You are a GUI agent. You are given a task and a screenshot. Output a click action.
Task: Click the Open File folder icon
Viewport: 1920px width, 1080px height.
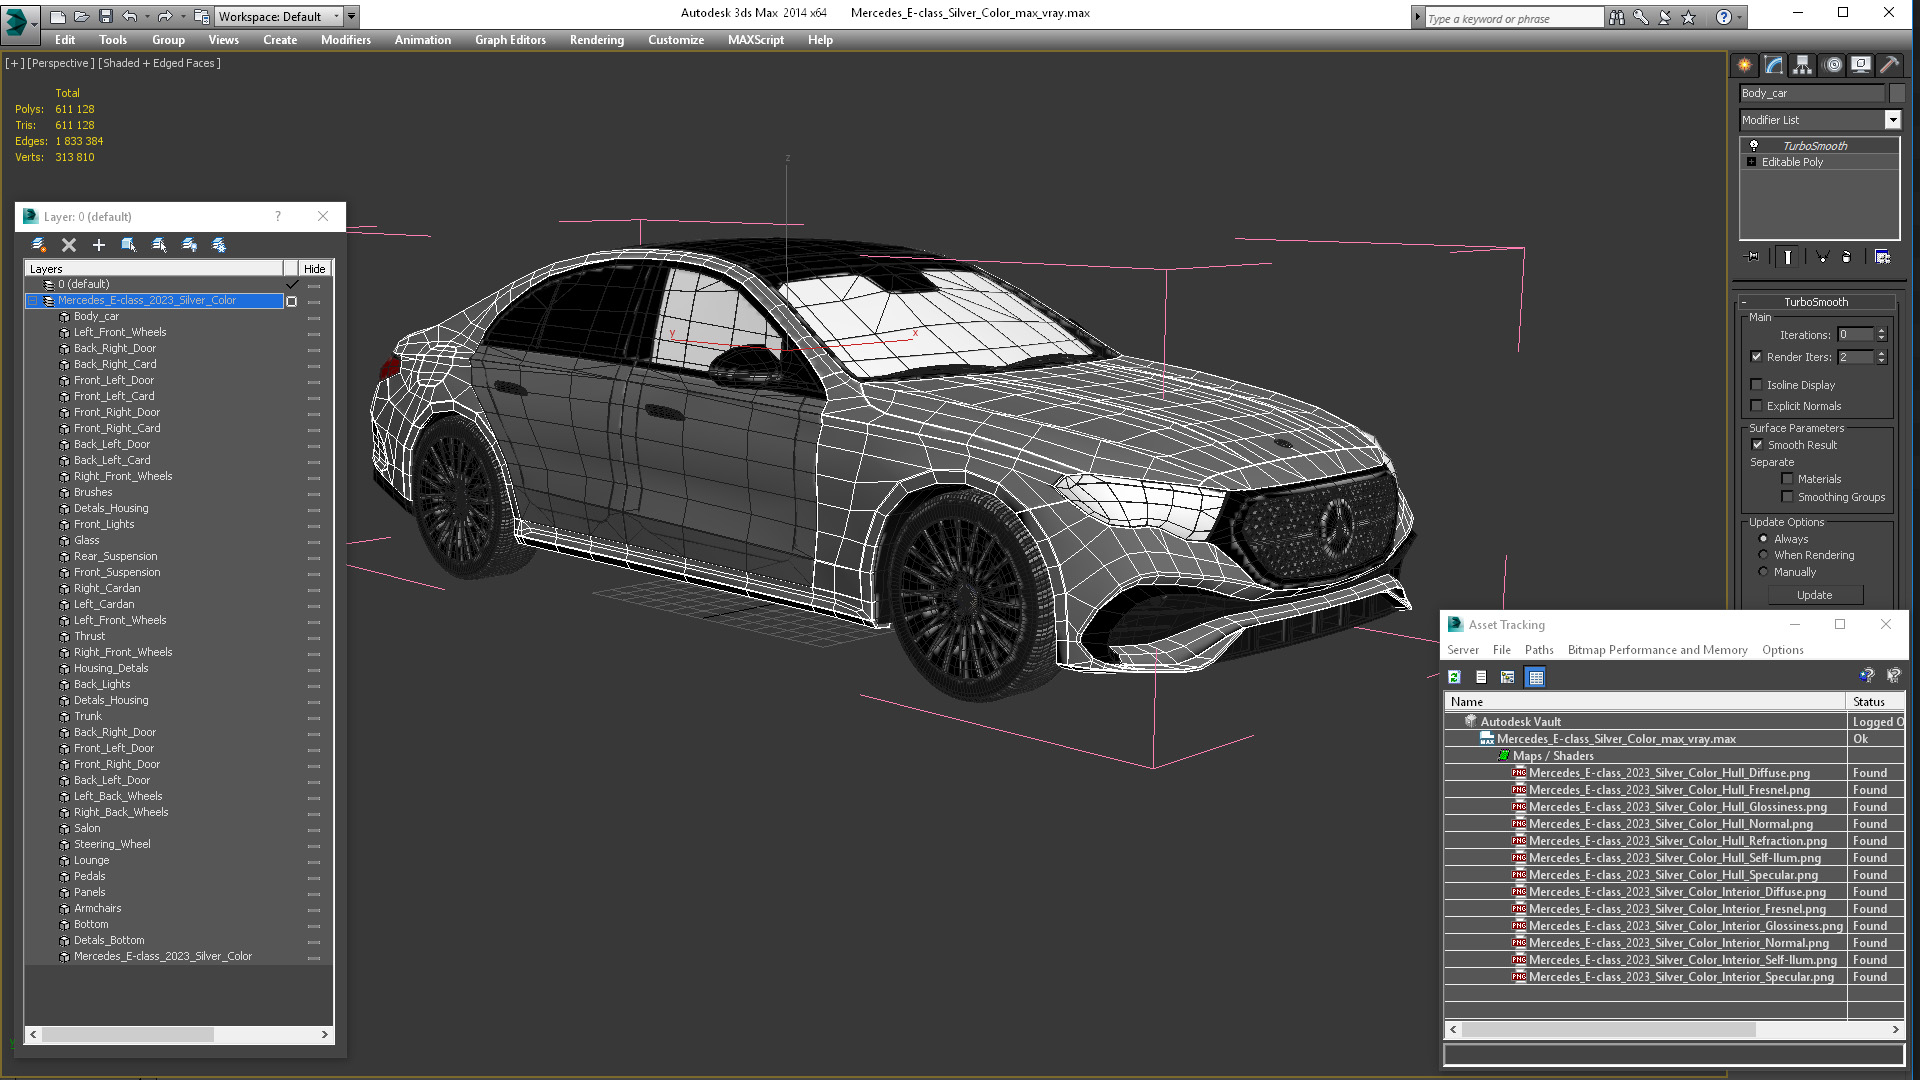pos(82,17)
